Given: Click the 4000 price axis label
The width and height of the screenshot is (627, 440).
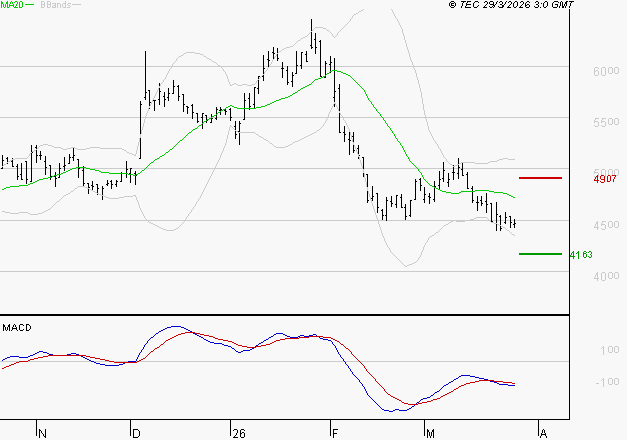Looking at the screenshot, I should click(x=606, y=276).
